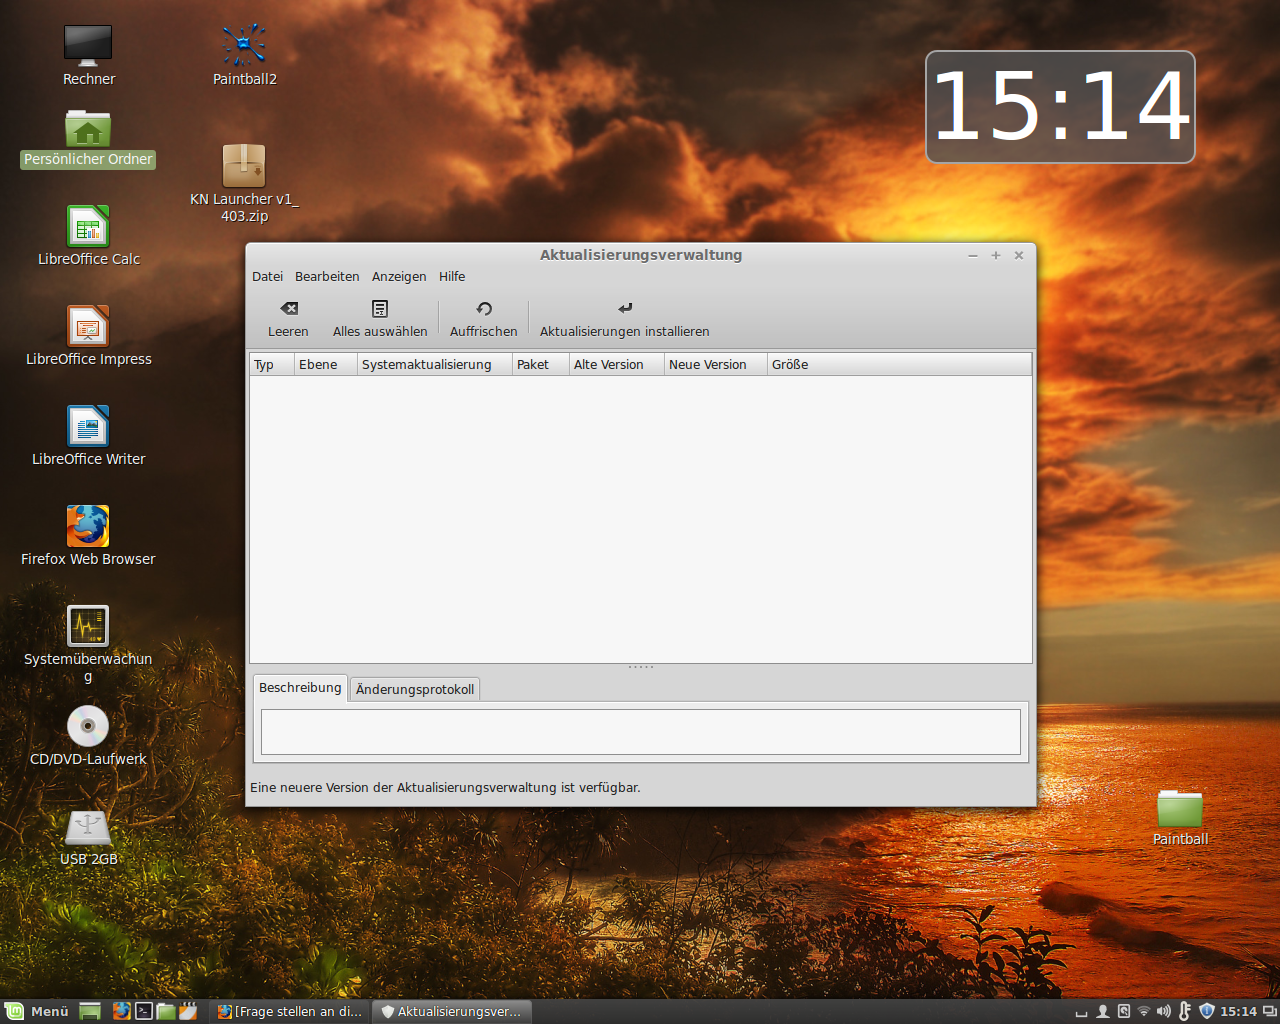Click the update manager shield tray icon
The height and width of the screenshot is (1024, 1280).
(1206, 1011)
